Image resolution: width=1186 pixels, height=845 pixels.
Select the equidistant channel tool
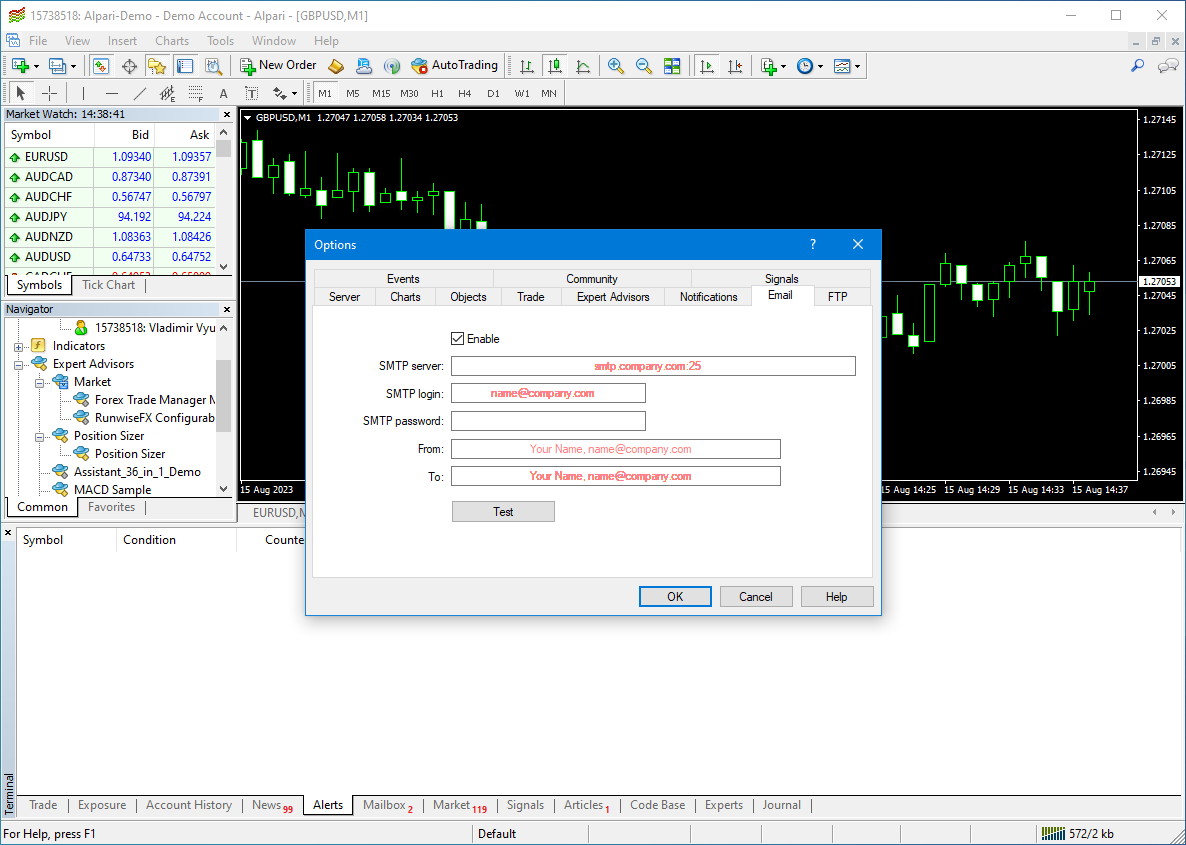(167, 93)
